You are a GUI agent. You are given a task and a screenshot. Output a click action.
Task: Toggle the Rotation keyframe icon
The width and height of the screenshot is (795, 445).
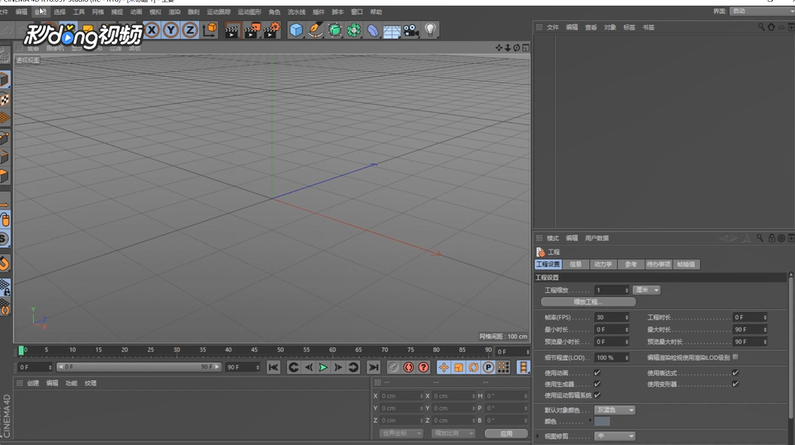[x=474, y=367]
